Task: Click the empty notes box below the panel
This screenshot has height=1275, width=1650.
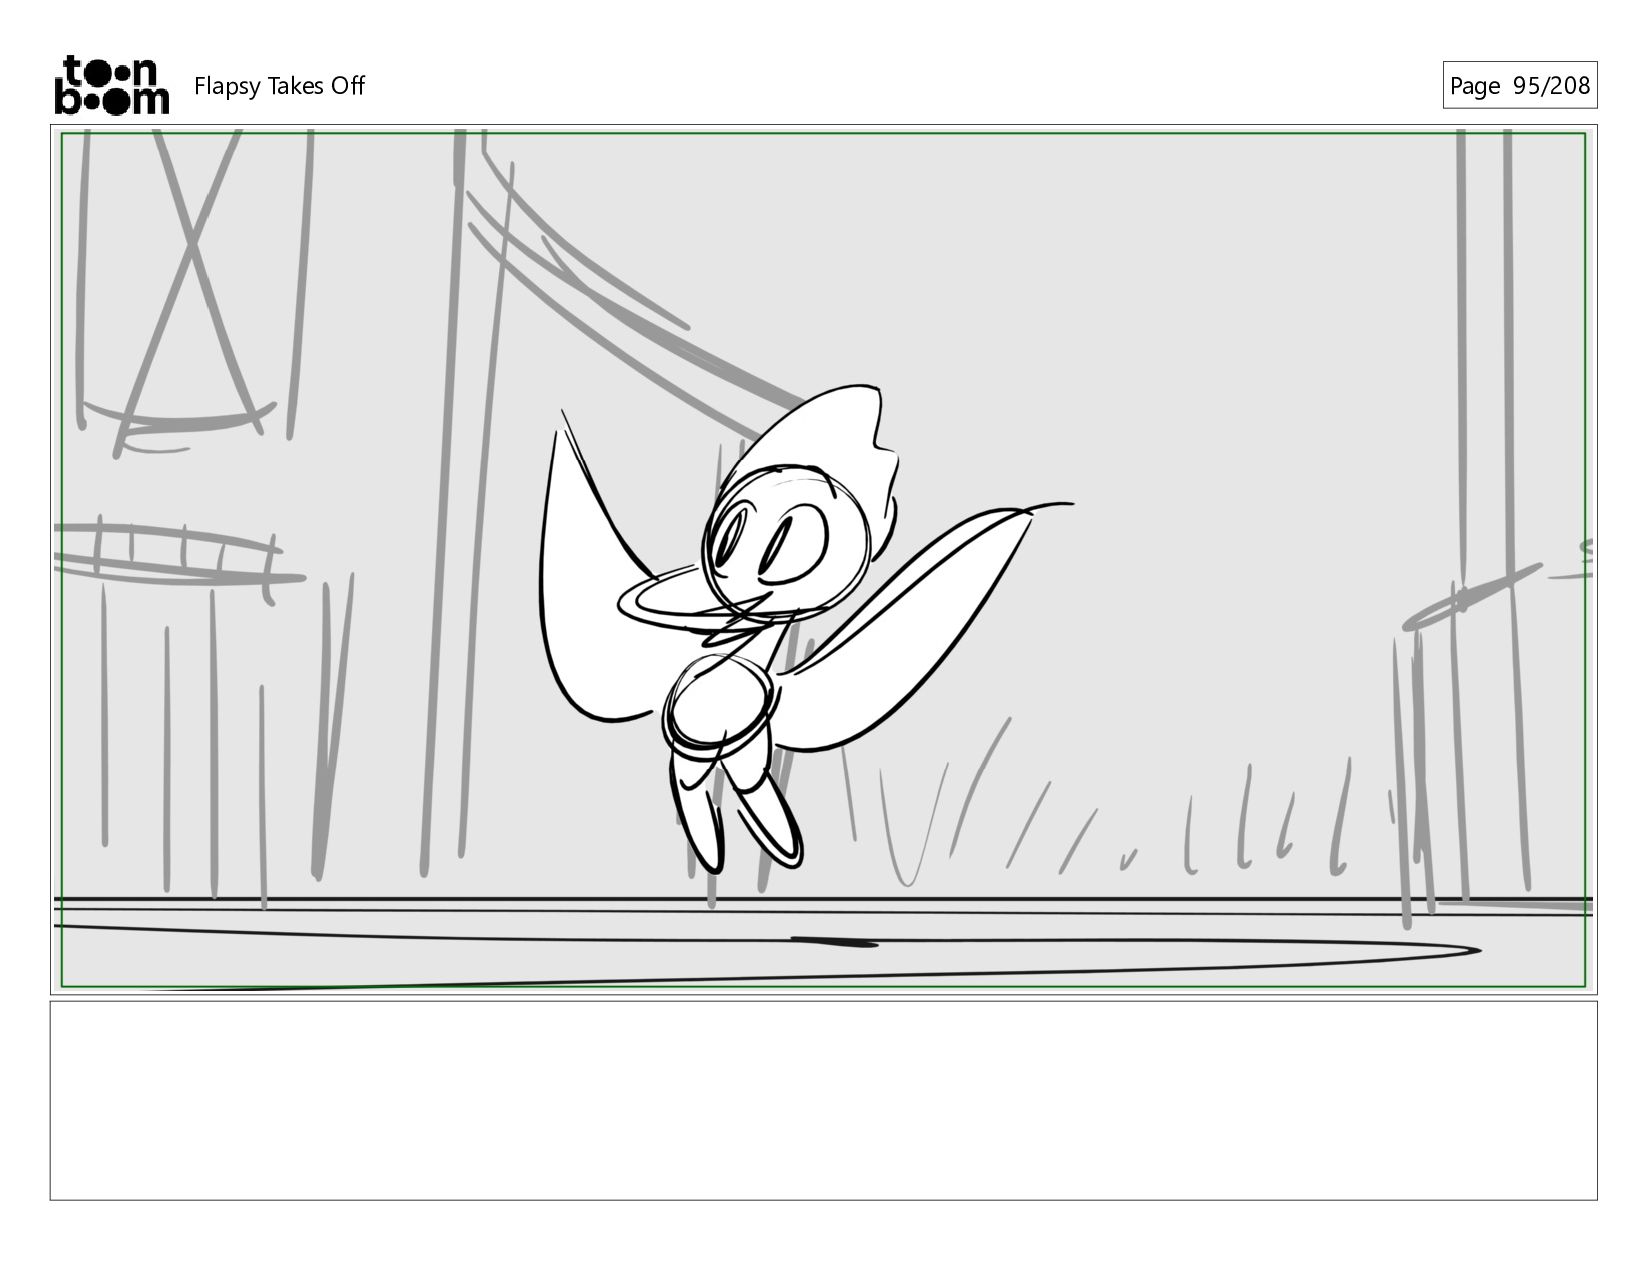Action: click(x=823, y=1100)
